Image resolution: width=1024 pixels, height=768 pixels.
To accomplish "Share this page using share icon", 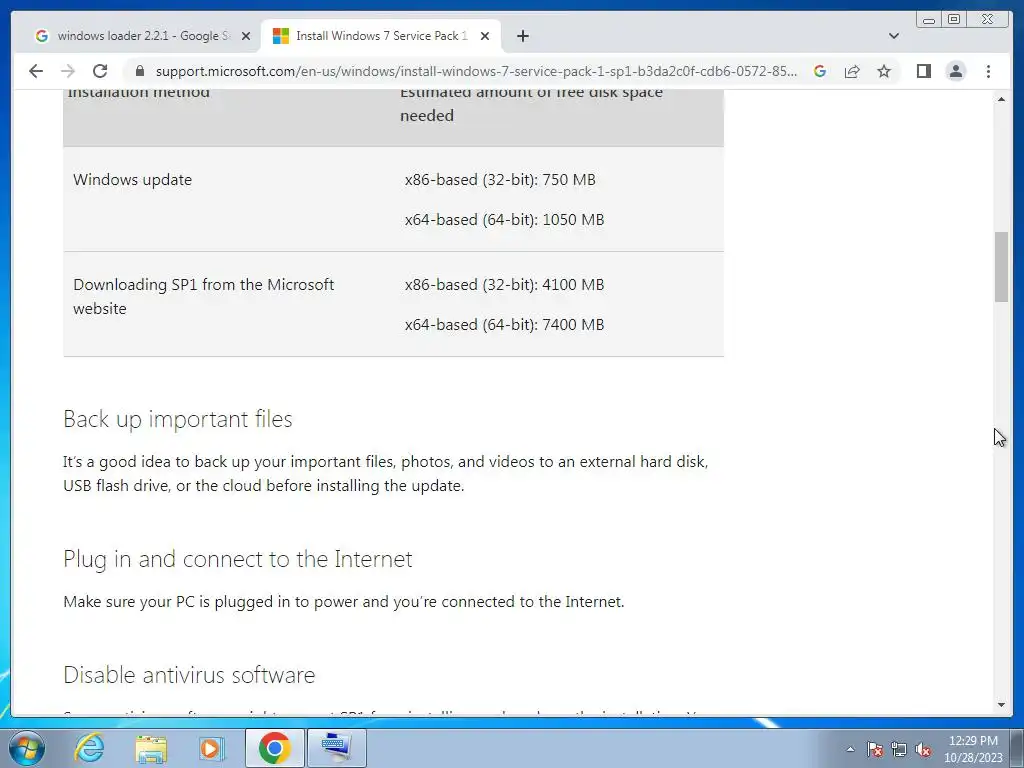I will pyautogui.click(x=852, y=71).
